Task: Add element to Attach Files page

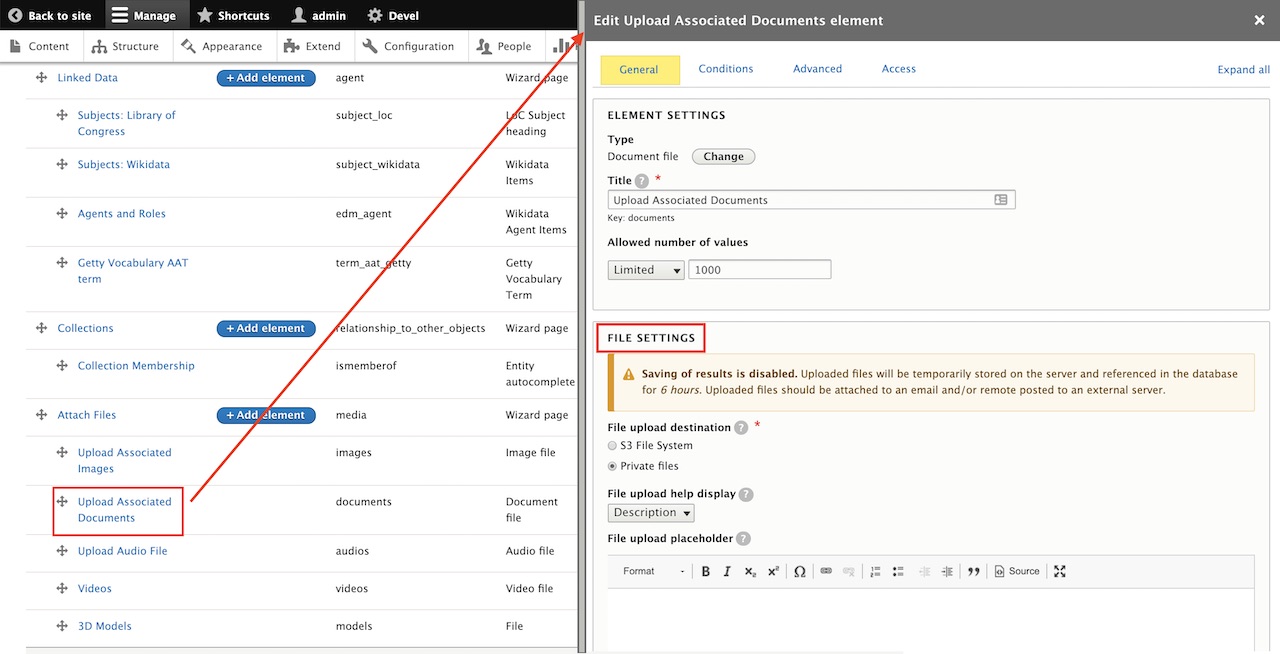Action: pos(266,415)
